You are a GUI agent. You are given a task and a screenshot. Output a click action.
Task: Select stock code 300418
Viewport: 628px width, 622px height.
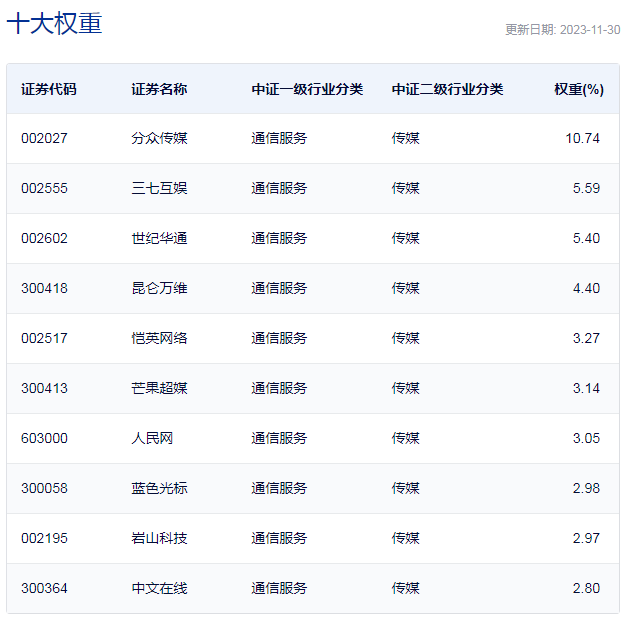click(44, 288)
